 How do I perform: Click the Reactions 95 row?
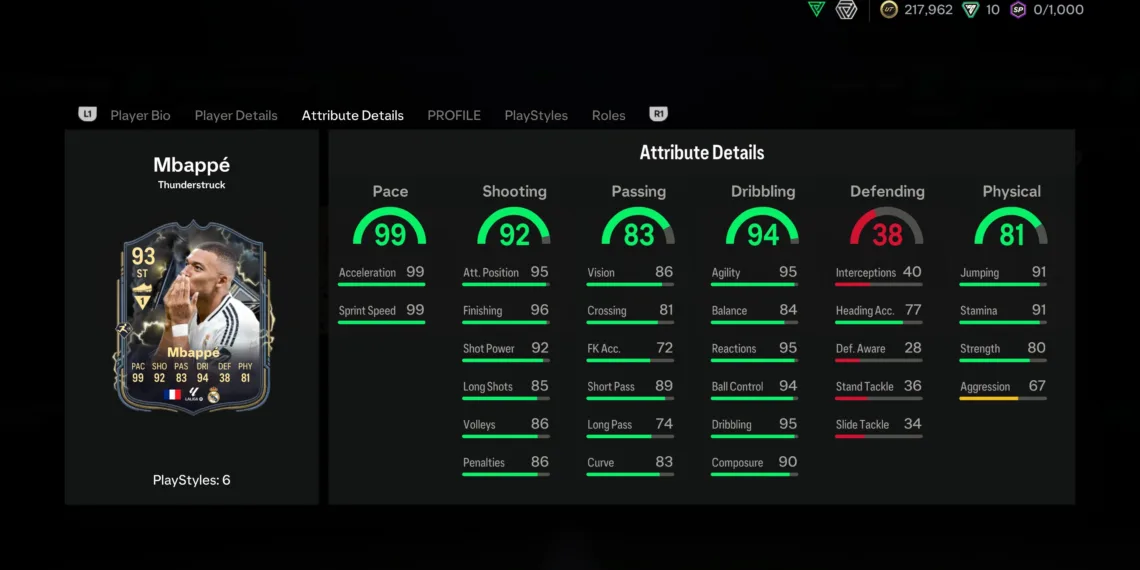(755, 350)
